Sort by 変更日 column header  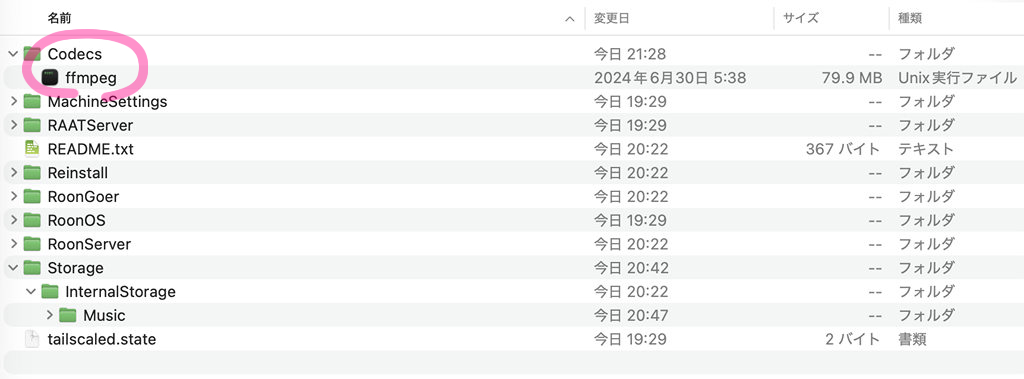tap(611, 18)
